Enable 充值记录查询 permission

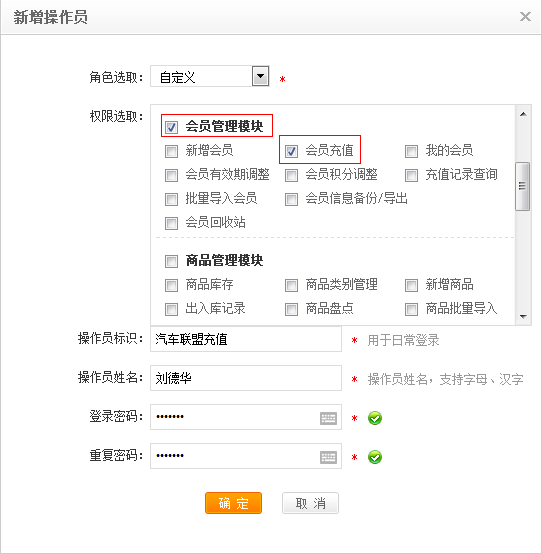411,175
